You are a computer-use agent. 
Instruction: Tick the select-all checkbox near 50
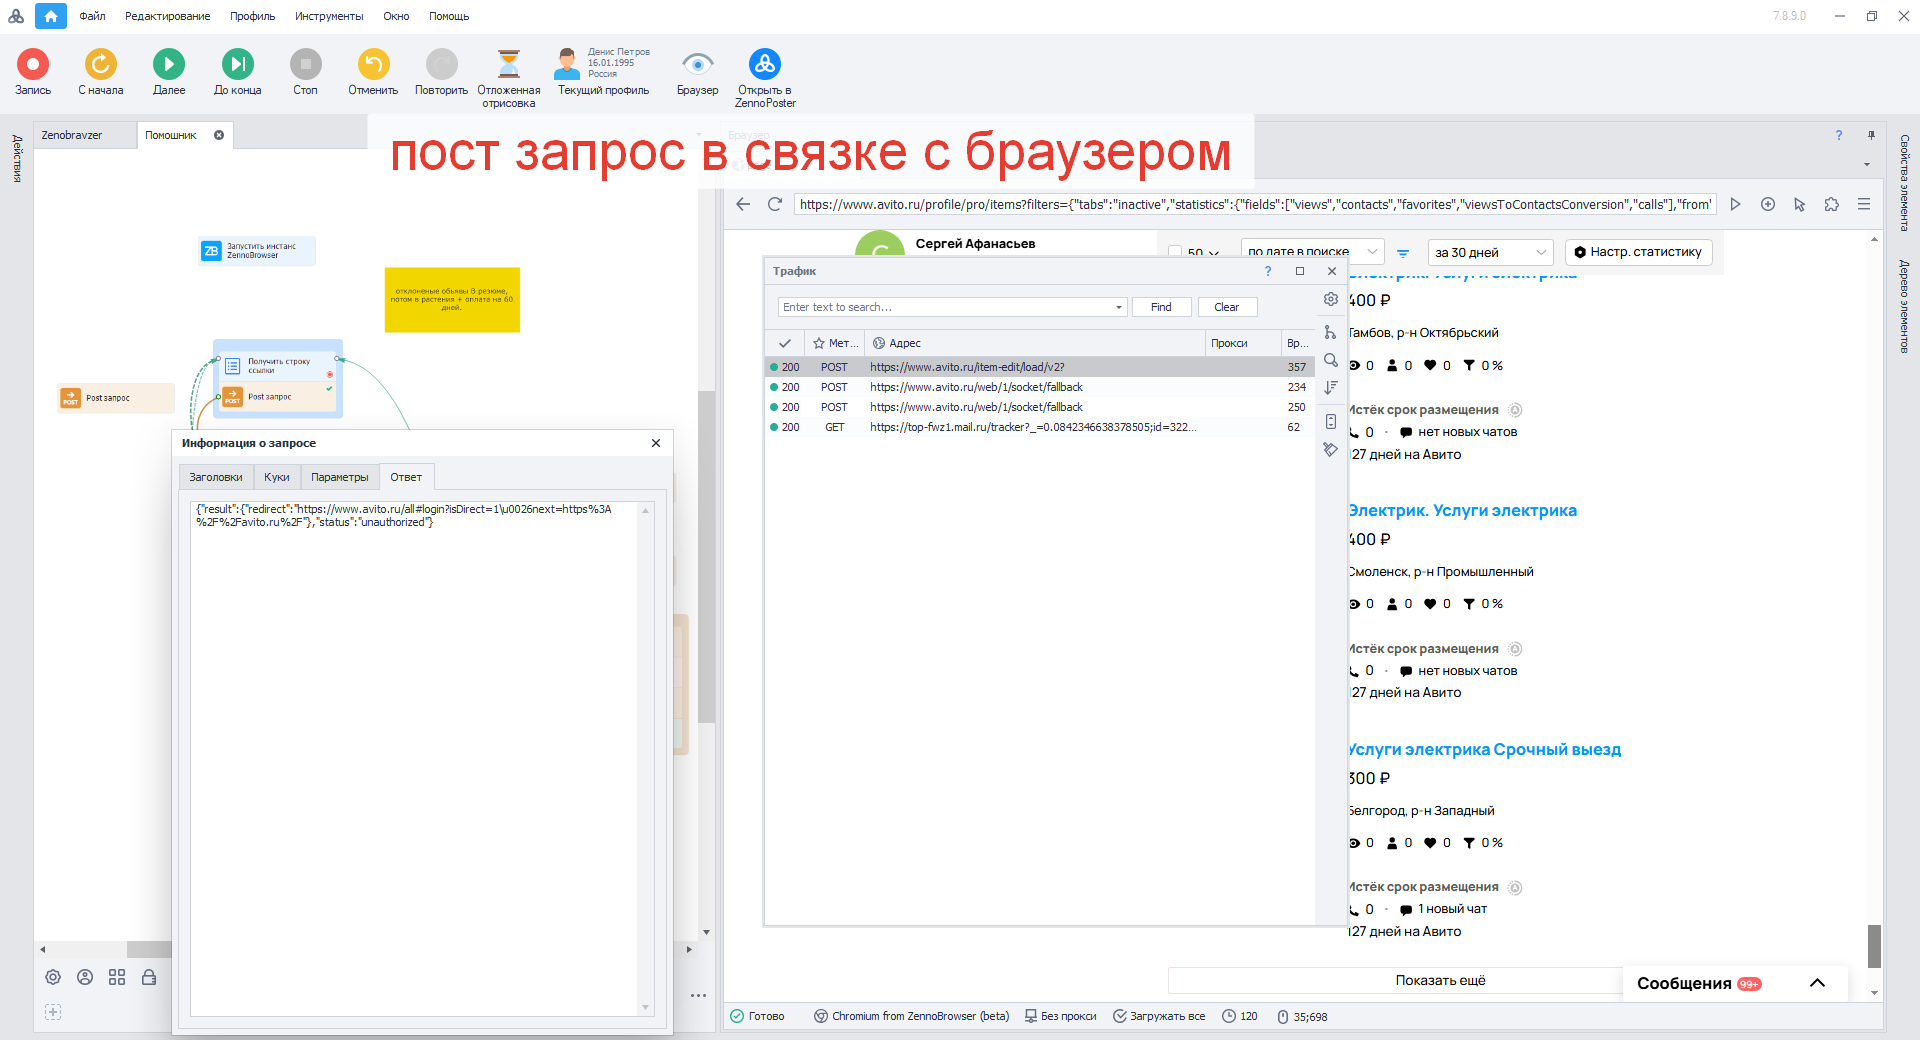(1175, 252)
